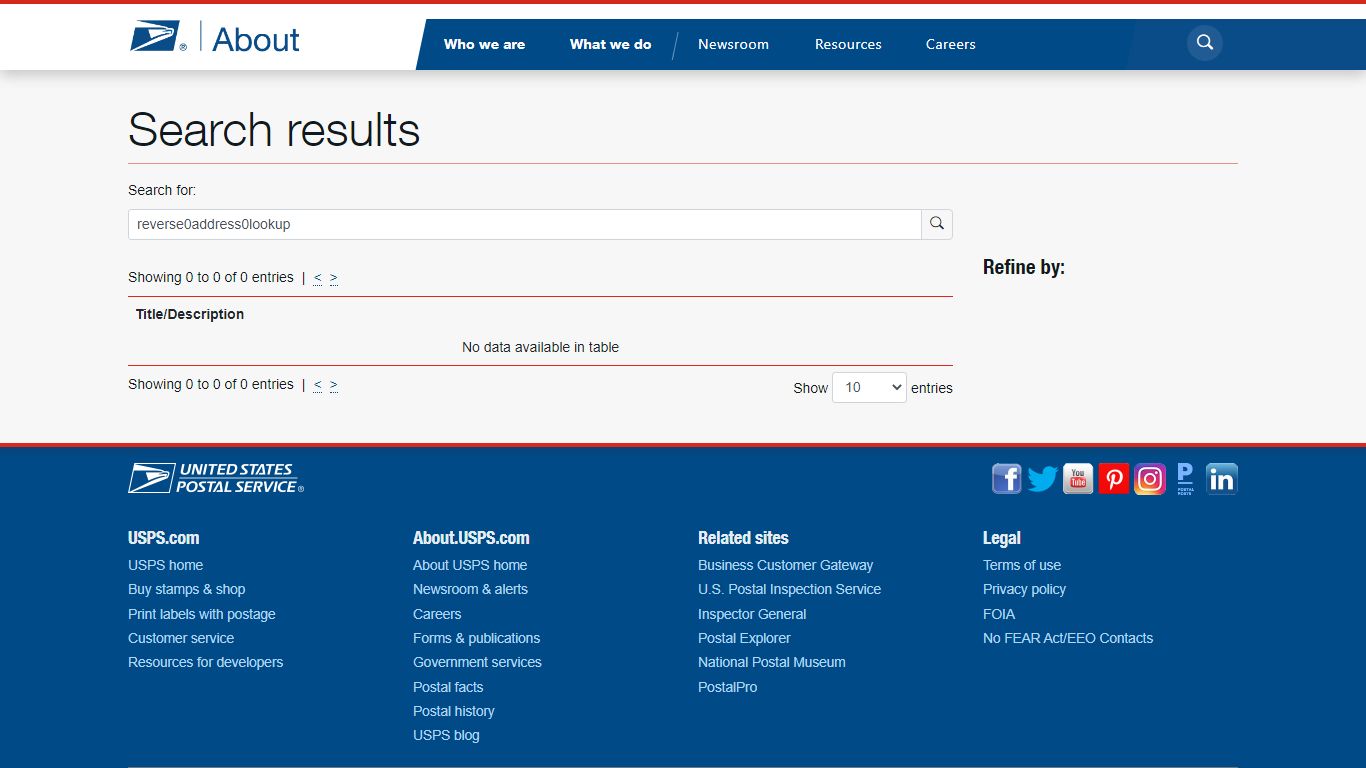
Task: Go to the Newsroom section
Action: coord(733,44)
